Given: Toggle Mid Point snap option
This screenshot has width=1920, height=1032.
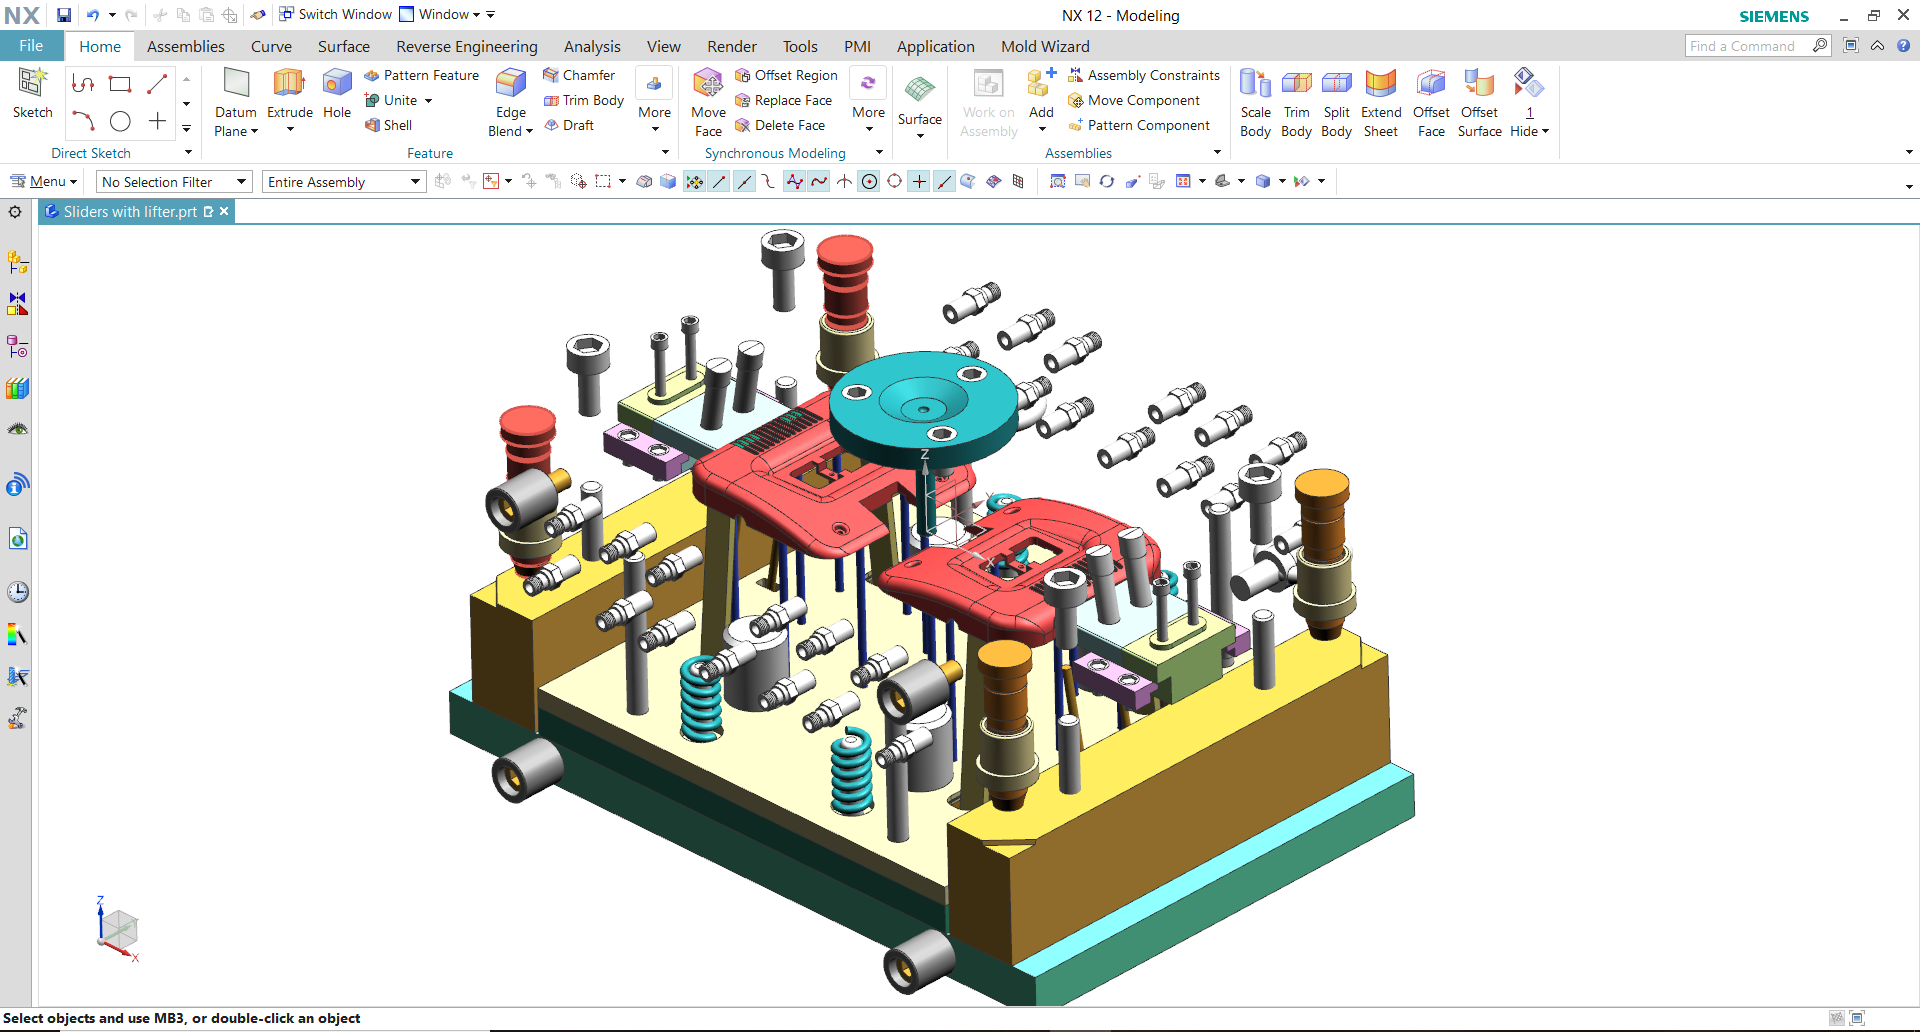Looking at the screenshot, I should tap(745, 181).
